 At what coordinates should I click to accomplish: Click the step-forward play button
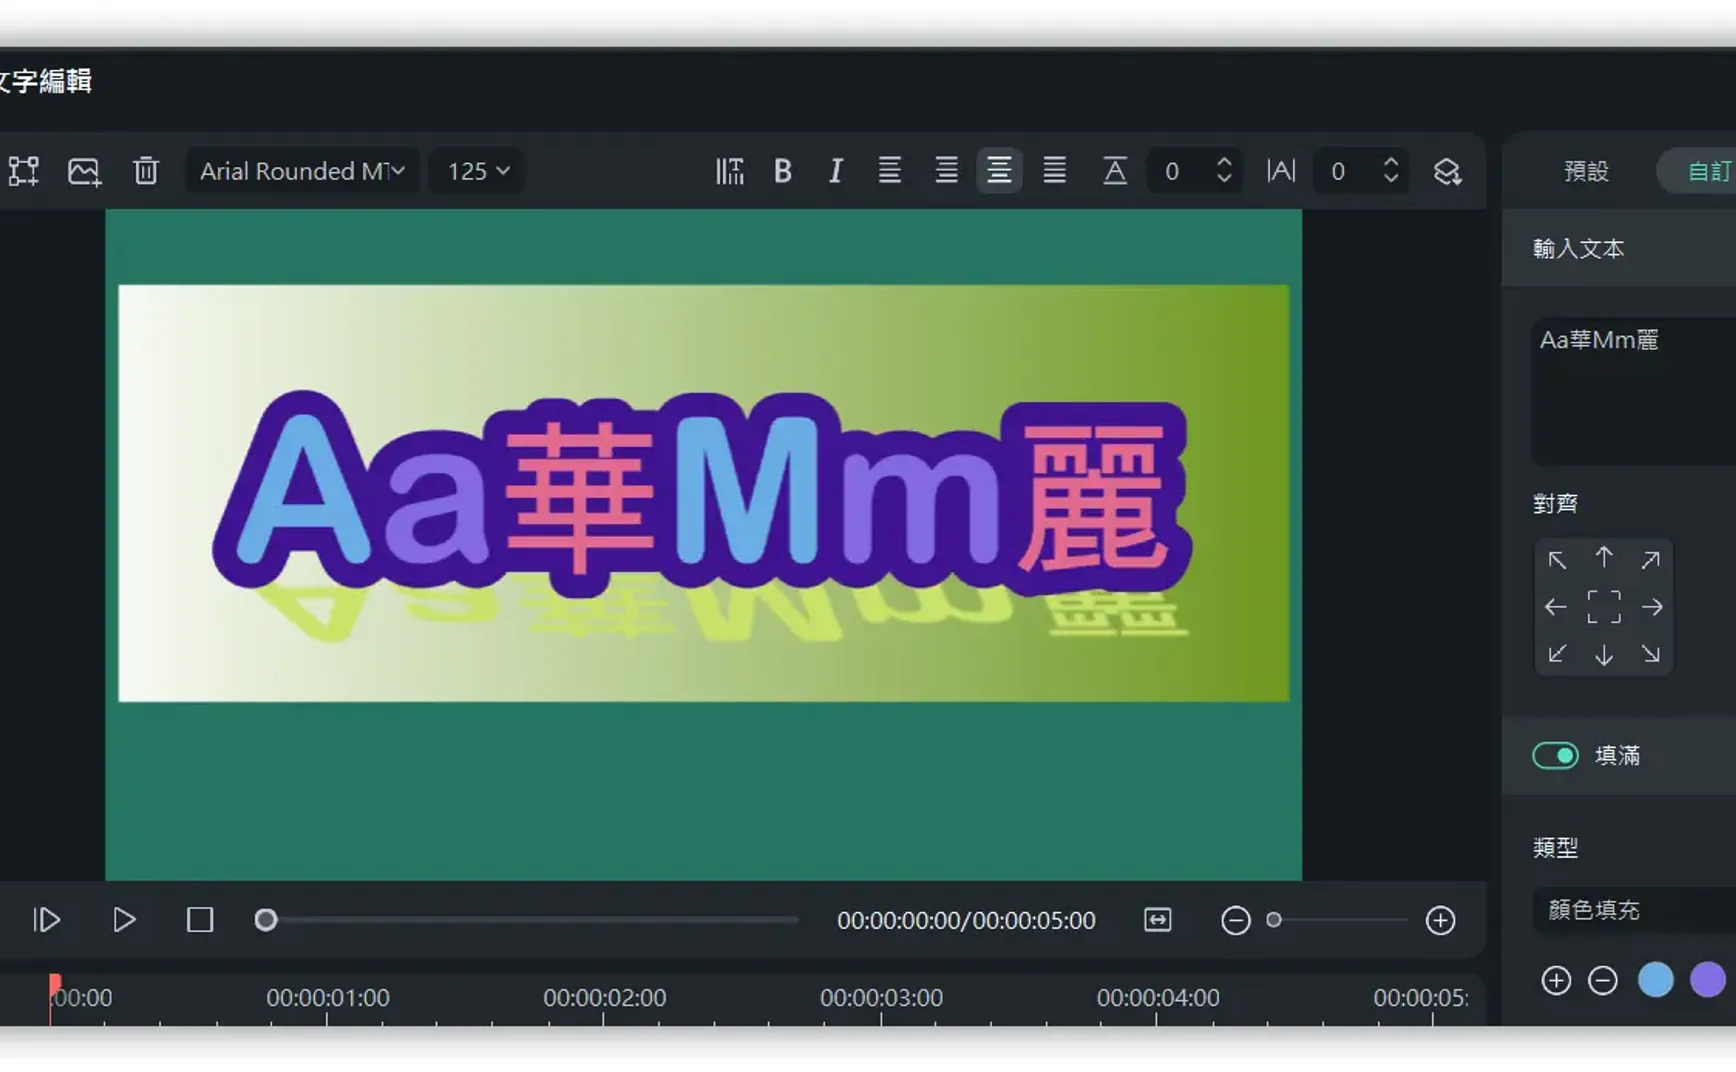point(46,920)
